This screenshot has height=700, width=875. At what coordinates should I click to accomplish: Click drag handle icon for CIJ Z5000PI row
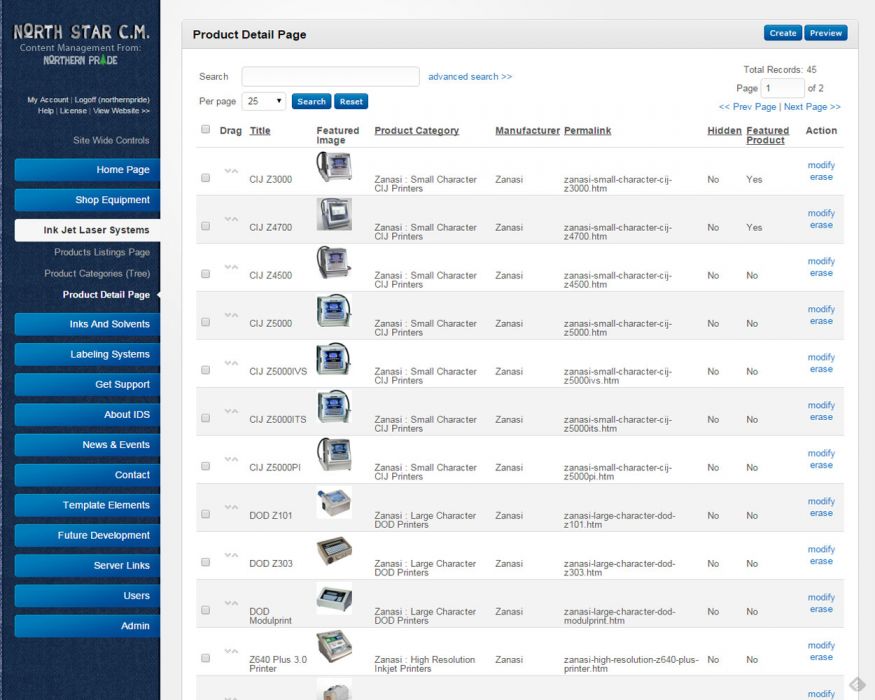[x=231, y=459]
